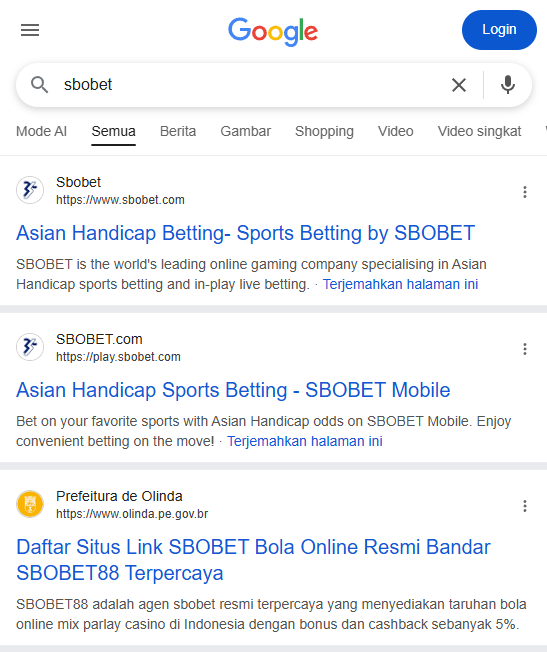Screen dimensions: 547x652
Task: Click Terjemahkan halaman ini under first result
Action: click(x=400, y=284)
